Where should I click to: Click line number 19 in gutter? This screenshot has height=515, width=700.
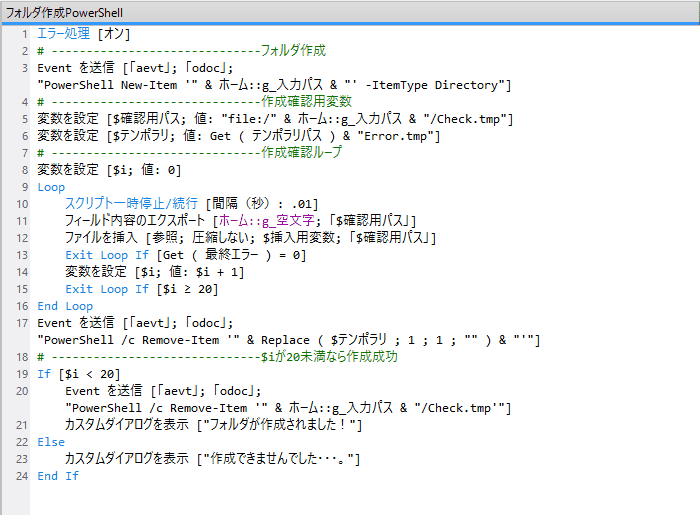(x=22, y=374)
